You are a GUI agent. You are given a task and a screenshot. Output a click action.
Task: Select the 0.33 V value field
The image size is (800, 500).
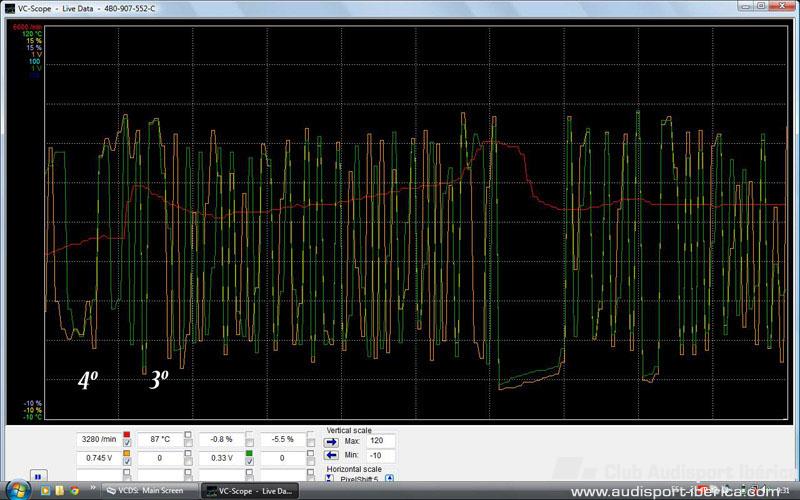click(x=221, y=458)
